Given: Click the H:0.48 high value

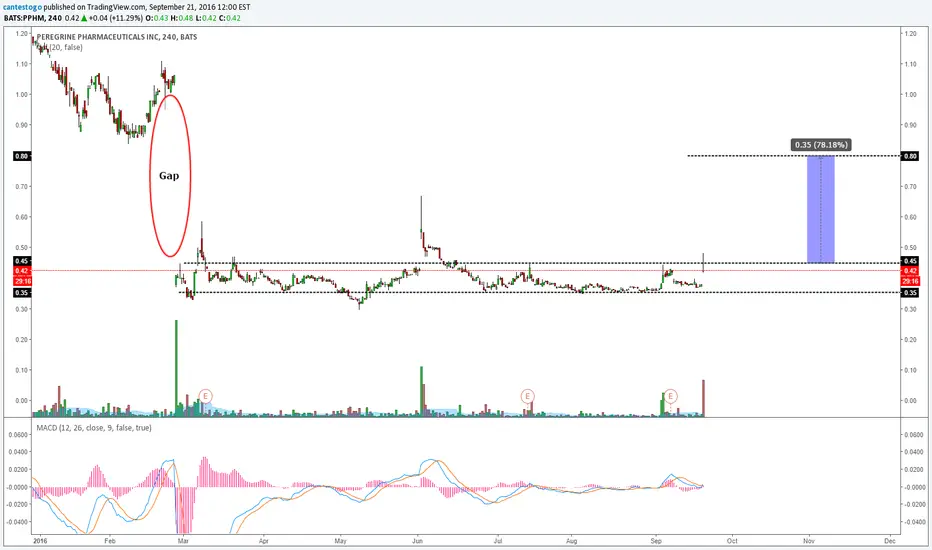Looking at the screenshot, I should [182, 18].
